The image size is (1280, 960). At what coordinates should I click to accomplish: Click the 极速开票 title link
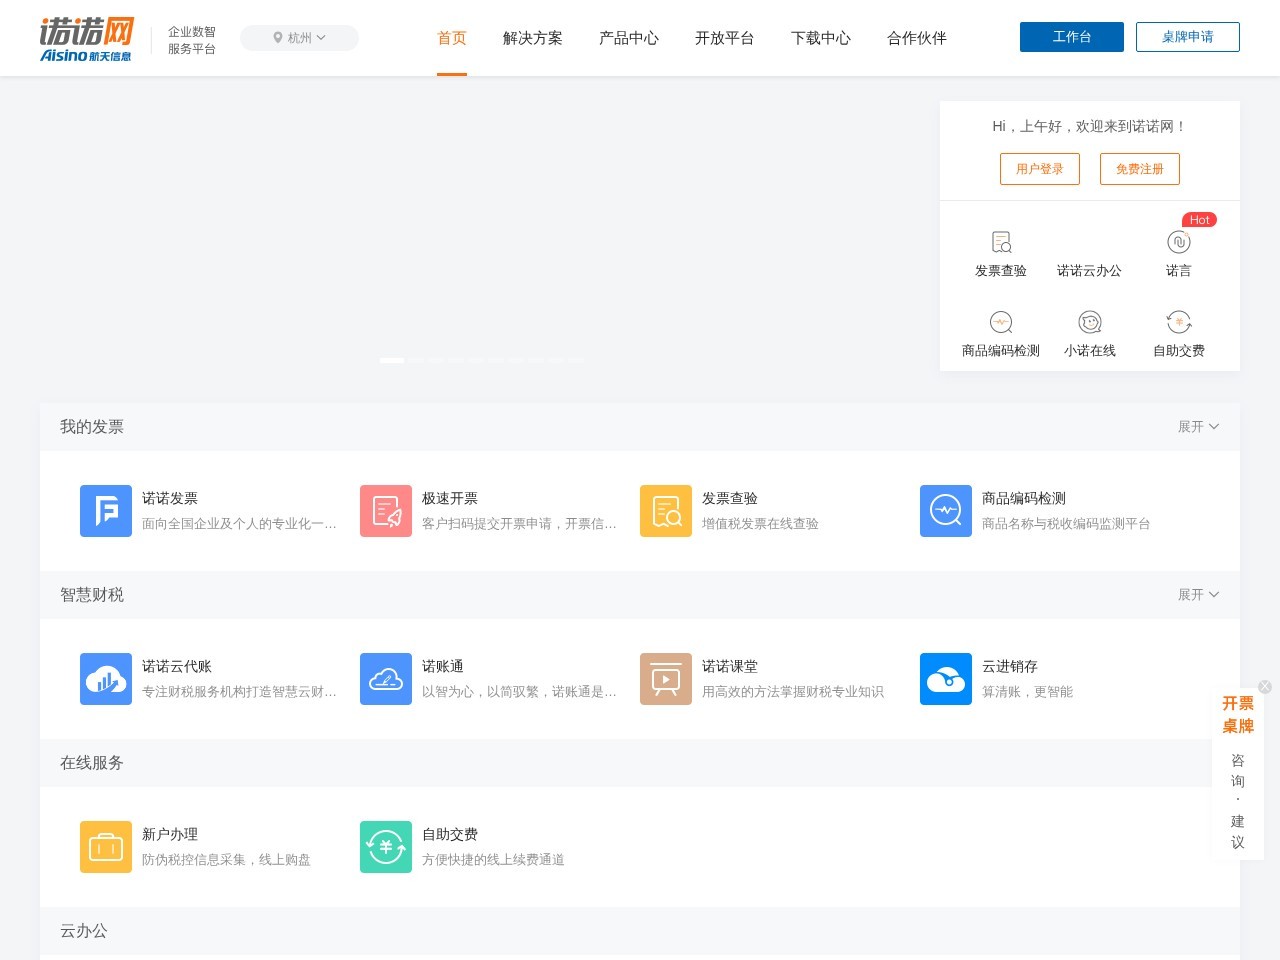tap(450, 498)
